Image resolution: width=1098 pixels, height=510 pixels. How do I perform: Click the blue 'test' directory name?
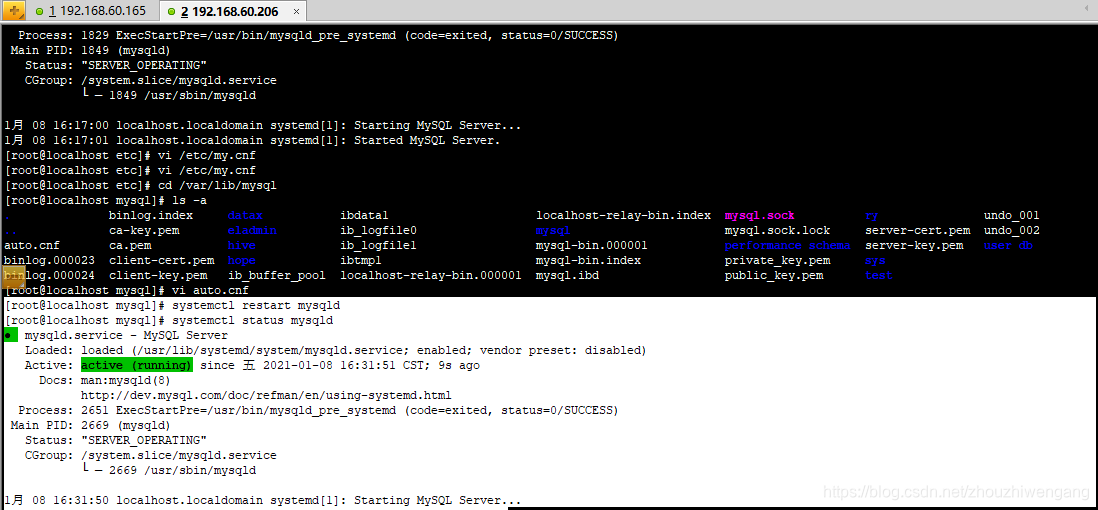pos(879,275)
